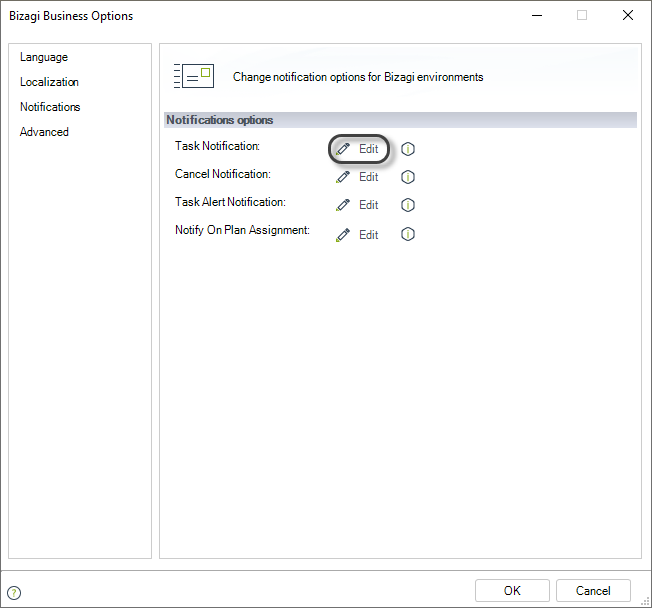Show info for Notify On Plan Assignment

(408, 235)
